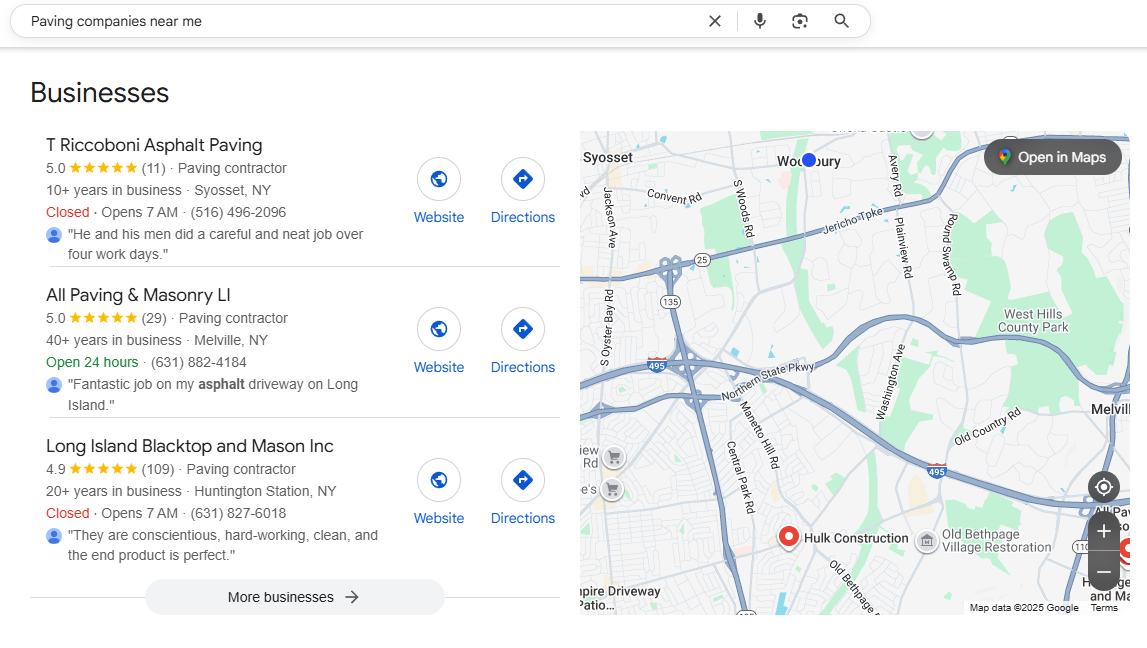Zoom in on the map
The height and width of the screenshot is (648, 1147).
[x=1104, y=531]
